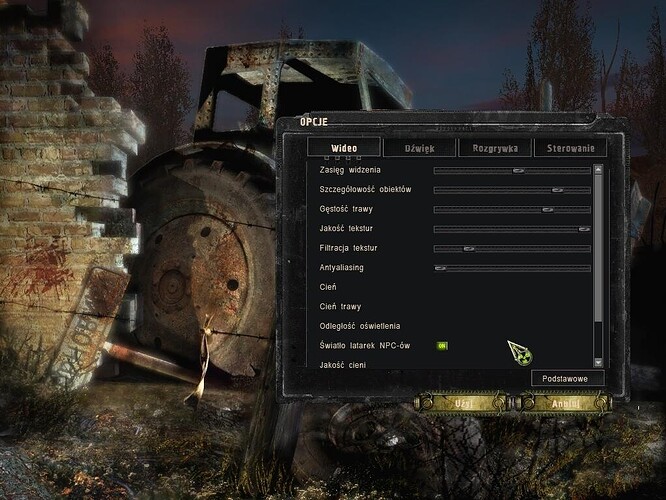Open the Rozgrywka tab

coord(495,148)
